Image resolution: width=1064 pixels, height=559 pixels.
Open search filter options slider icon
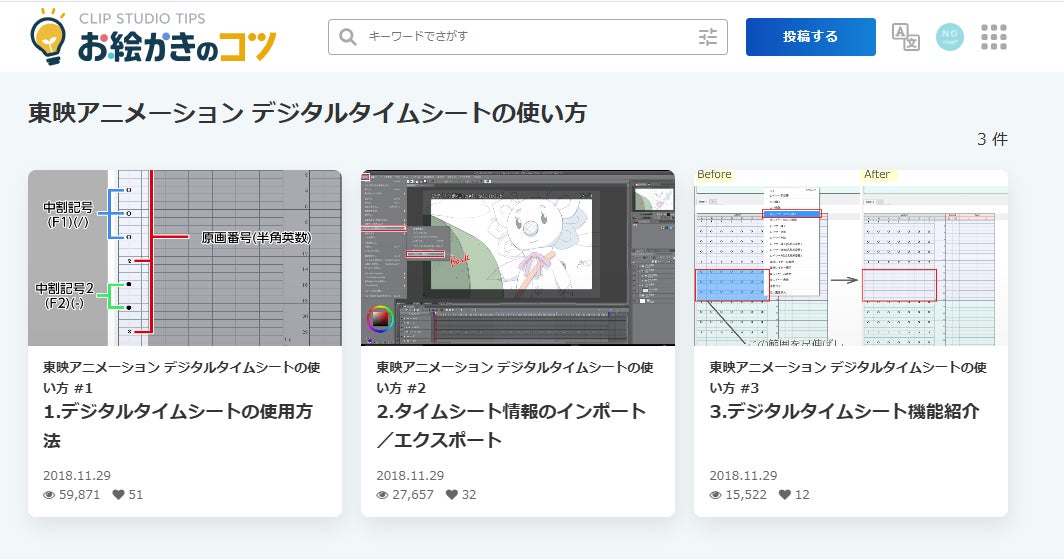pyautogui.click(x=708, y=37)
